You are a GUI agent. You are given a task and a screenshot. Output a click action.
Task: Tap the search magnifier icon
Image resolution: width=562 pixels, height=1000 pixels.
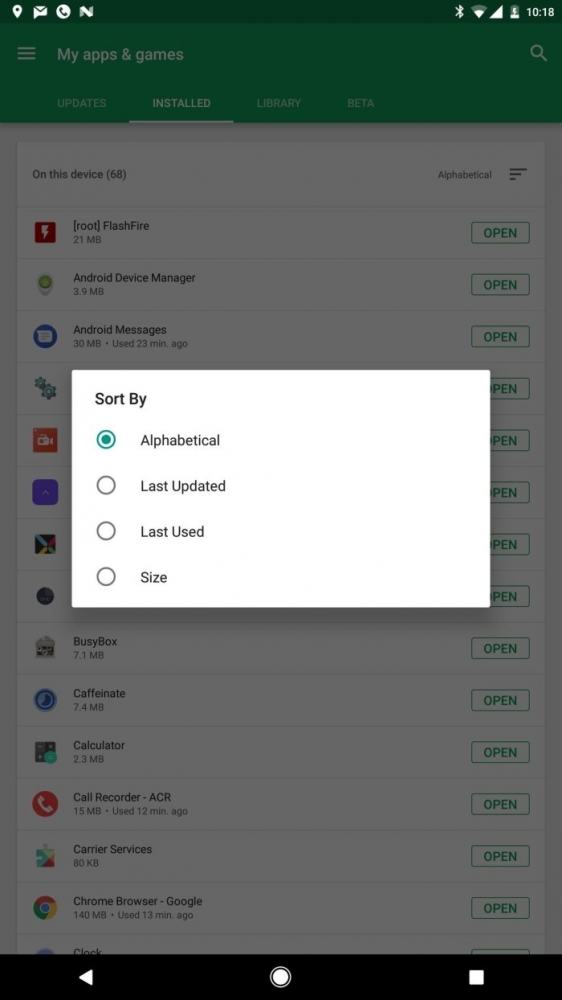(x=538, y=54)
